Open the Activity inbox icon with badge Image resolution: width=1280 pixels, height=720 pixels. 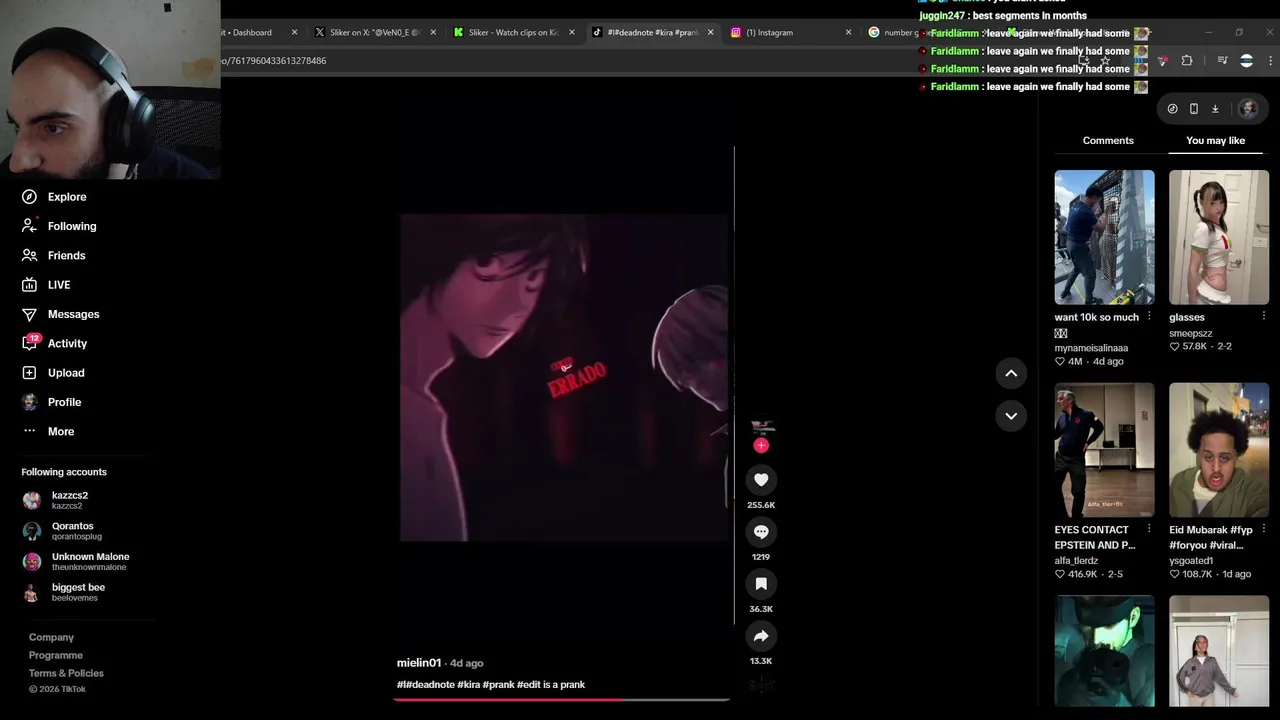(x=30, y=343)
